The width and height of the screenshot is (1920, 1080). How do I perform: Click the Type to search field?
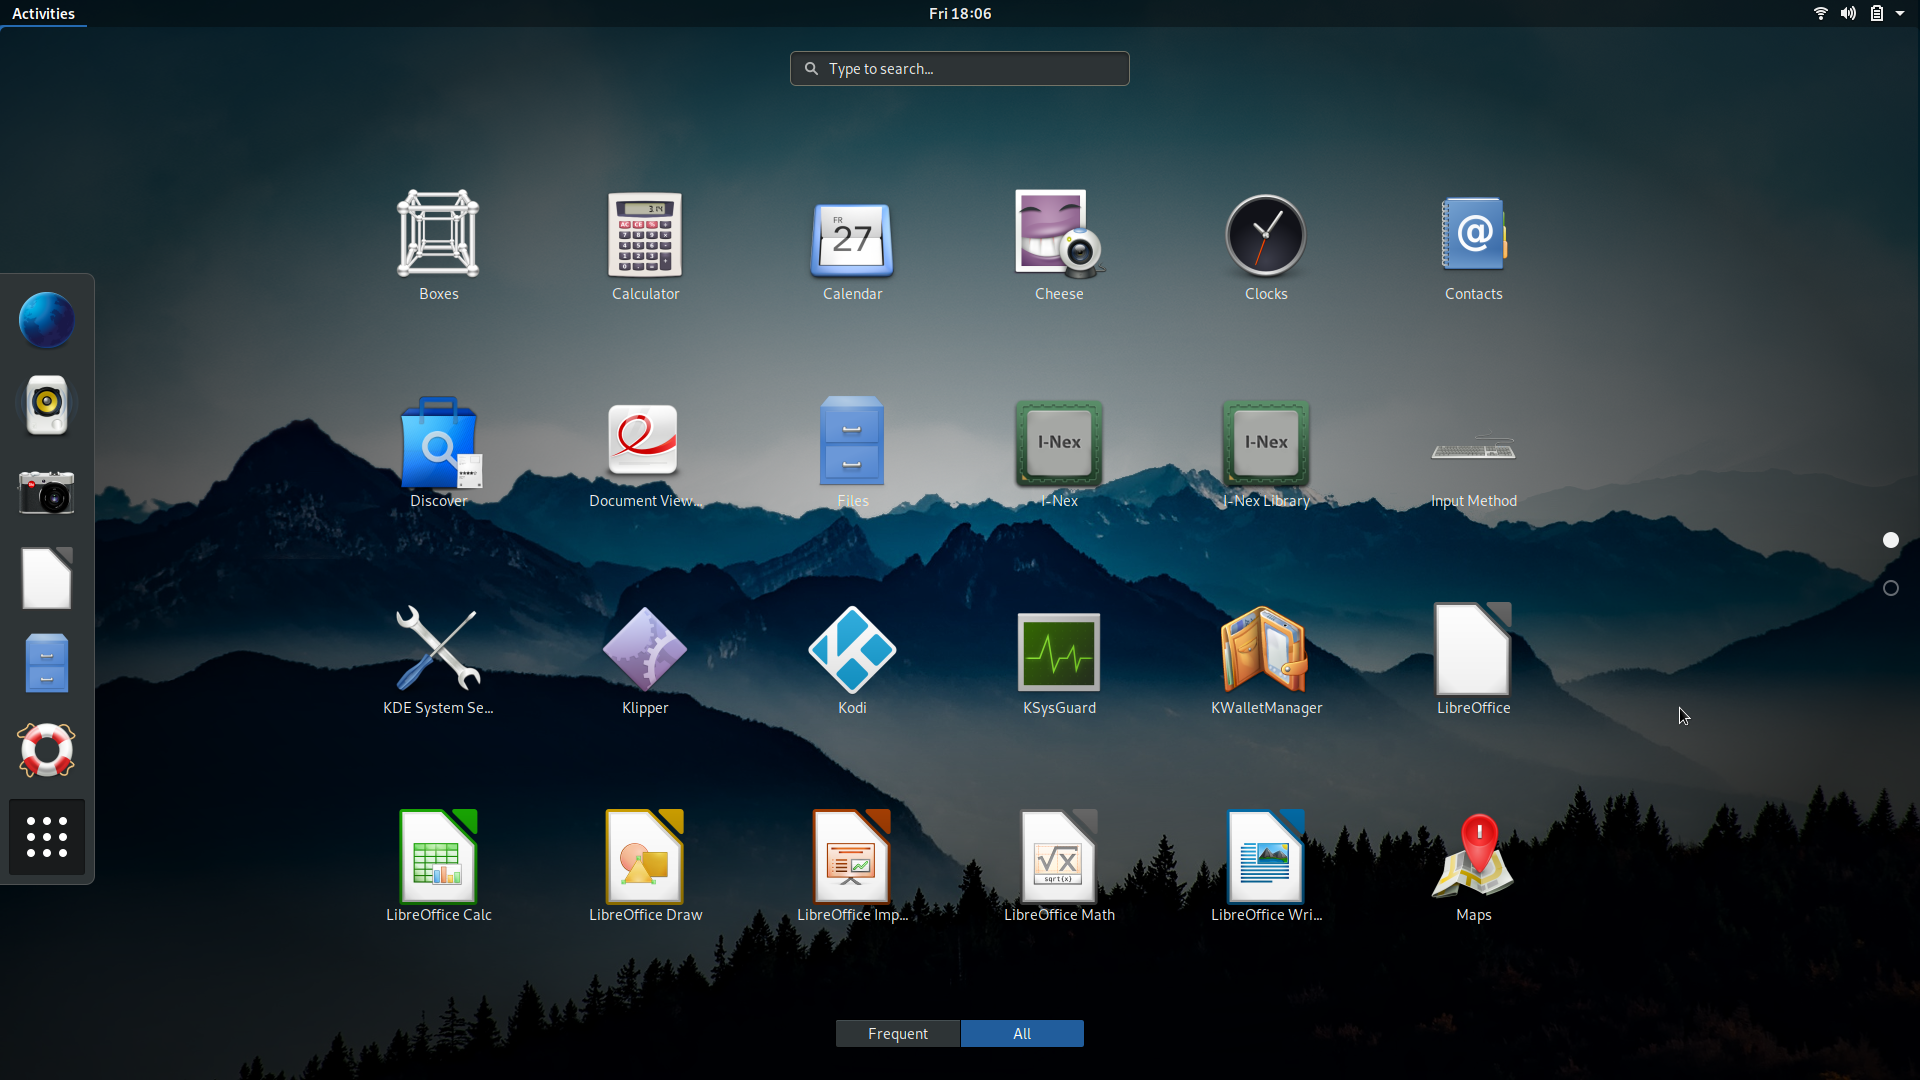[960, 69]
